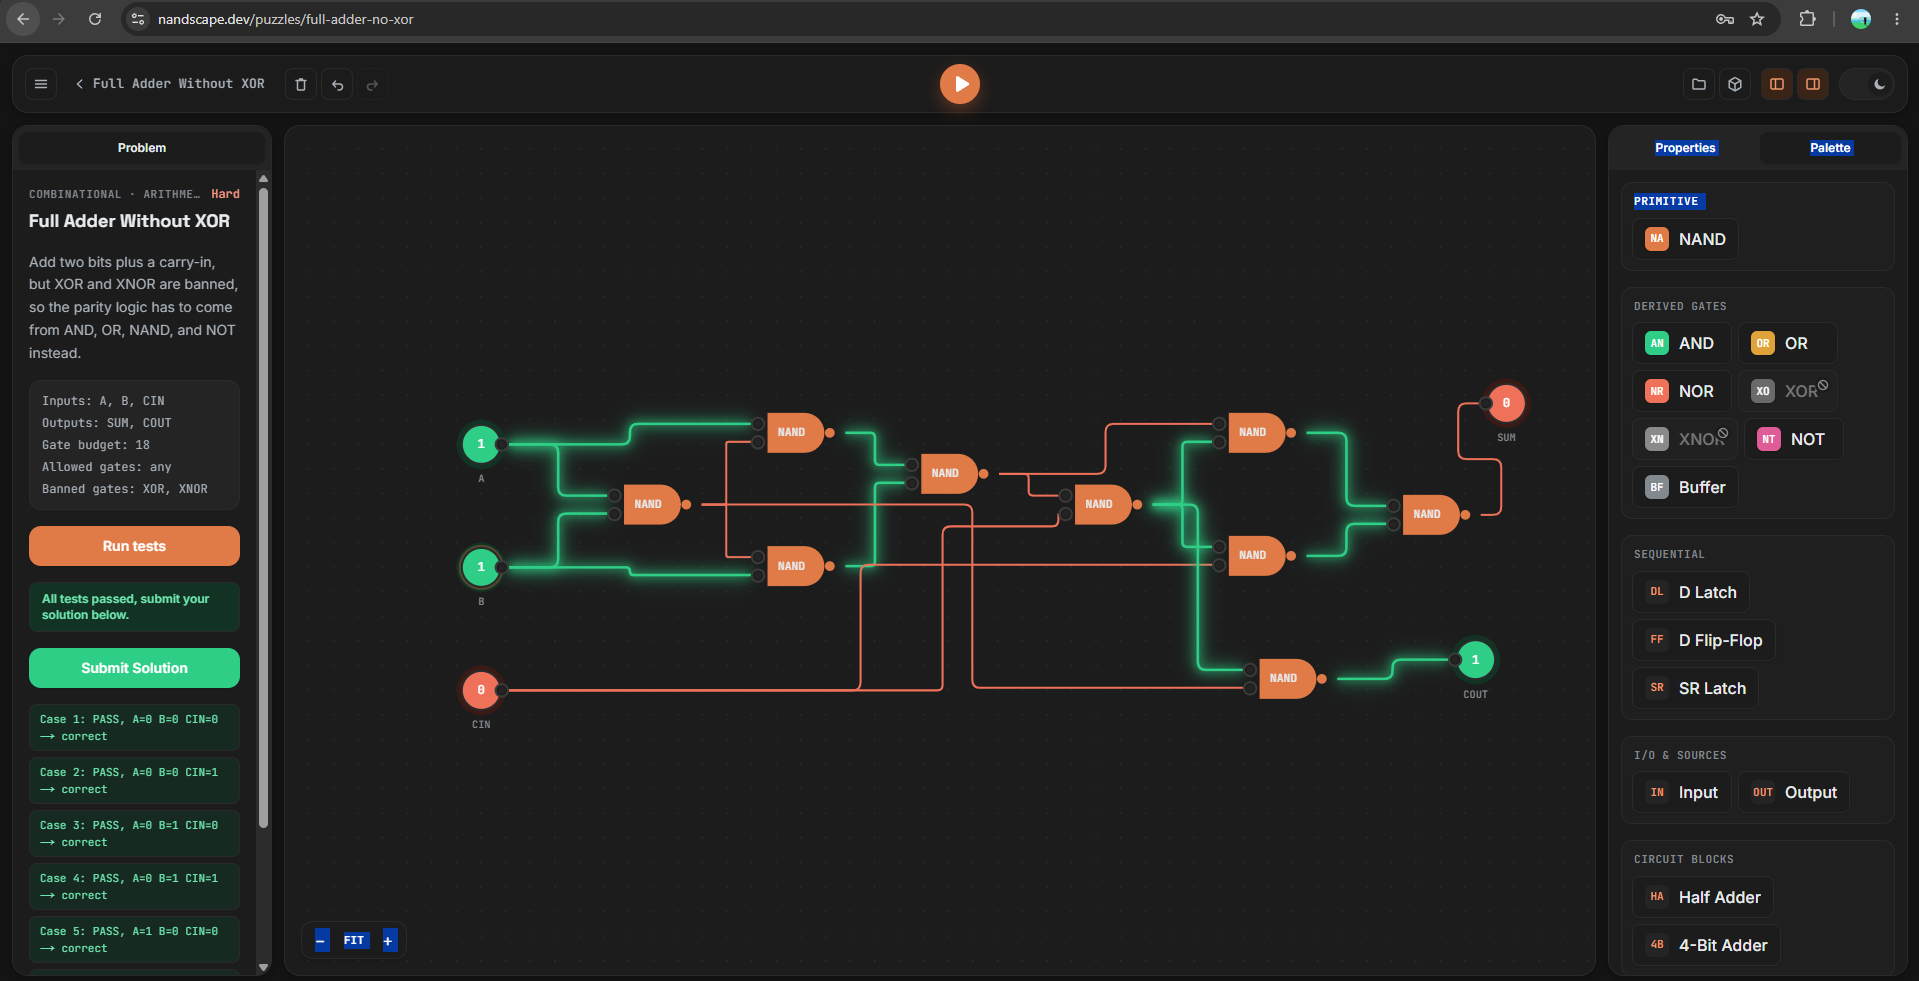Click scroll-down arrow of problem panel
This screenshot has height=981, width=1919.
(x=264, y=967)
